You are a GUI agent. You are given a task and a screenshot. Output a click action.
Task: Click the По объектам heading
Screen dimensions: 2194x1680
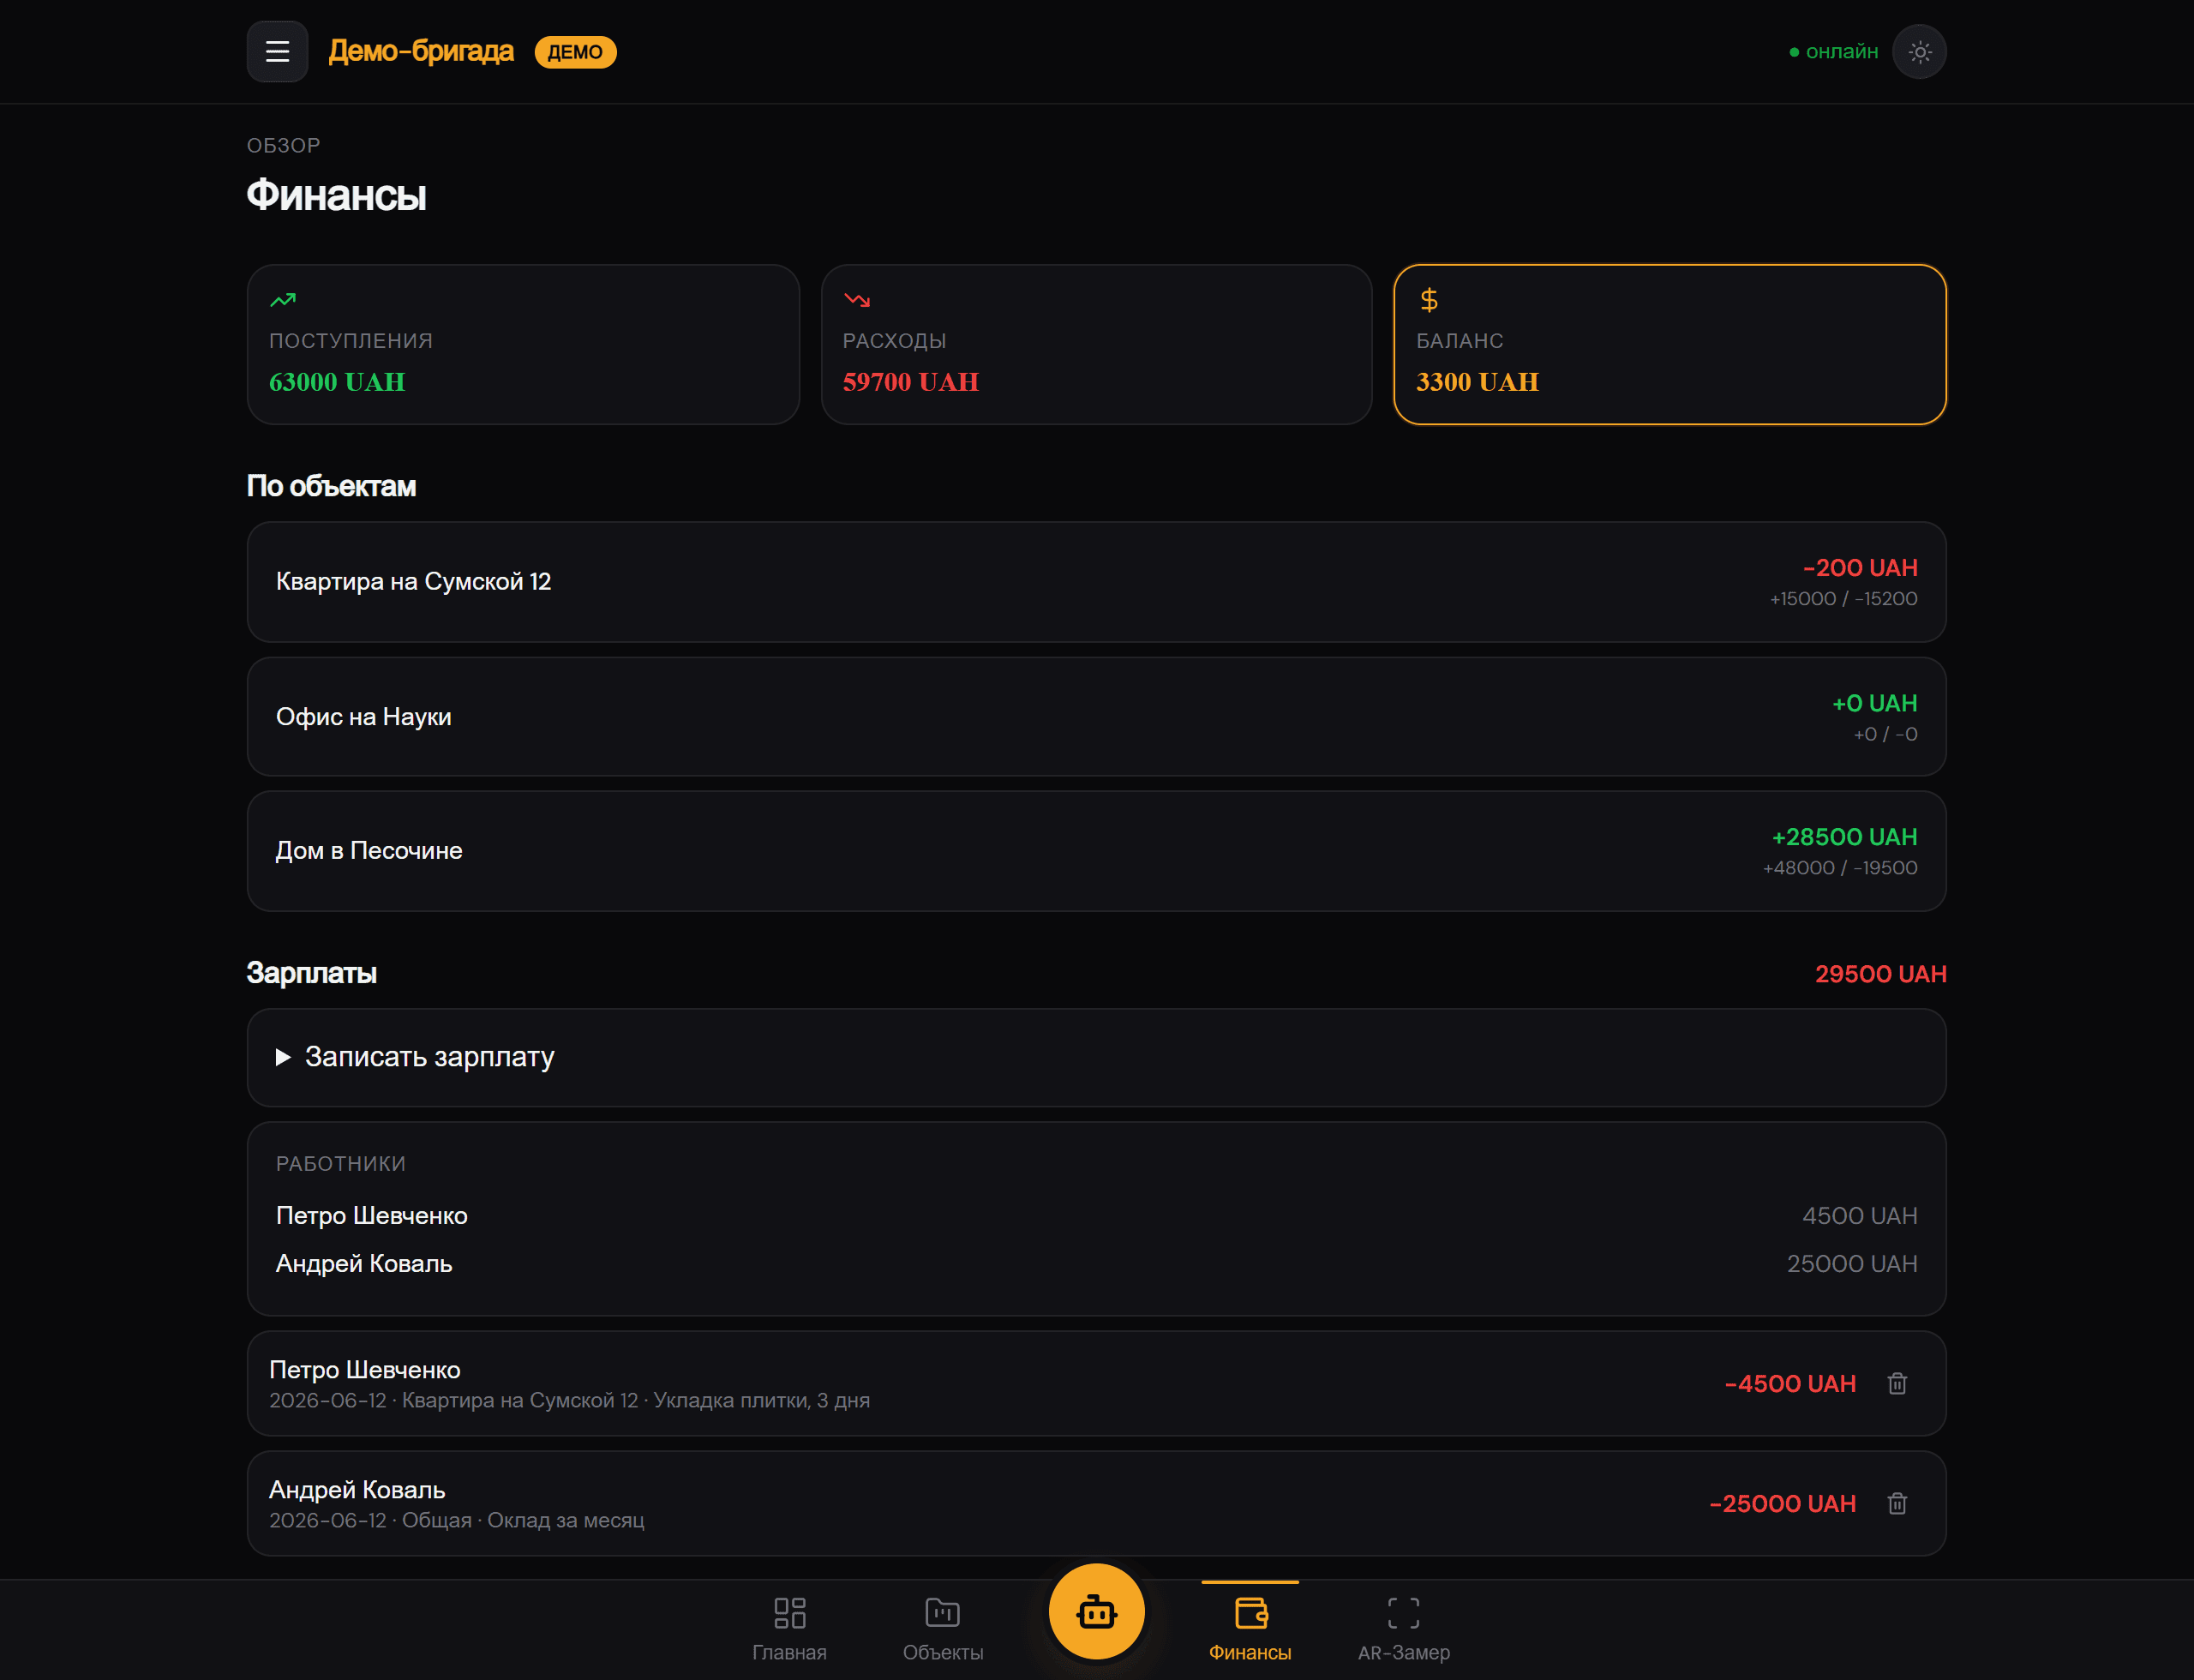pos(331,486)
